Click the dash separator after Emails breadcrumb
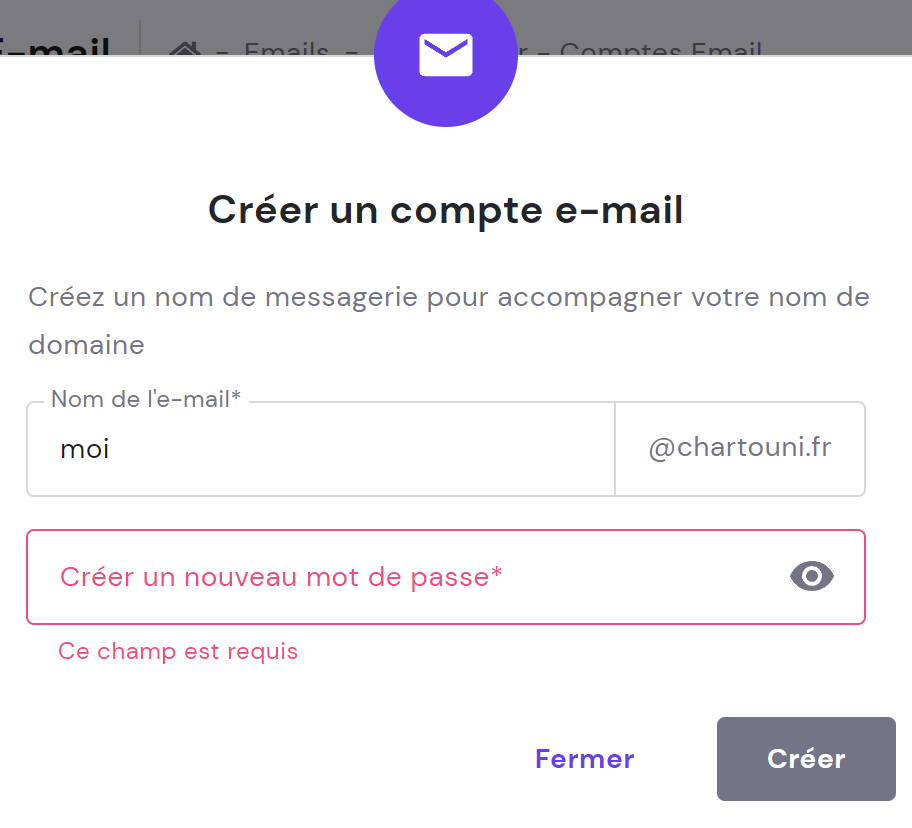 (x=349, y=50)
